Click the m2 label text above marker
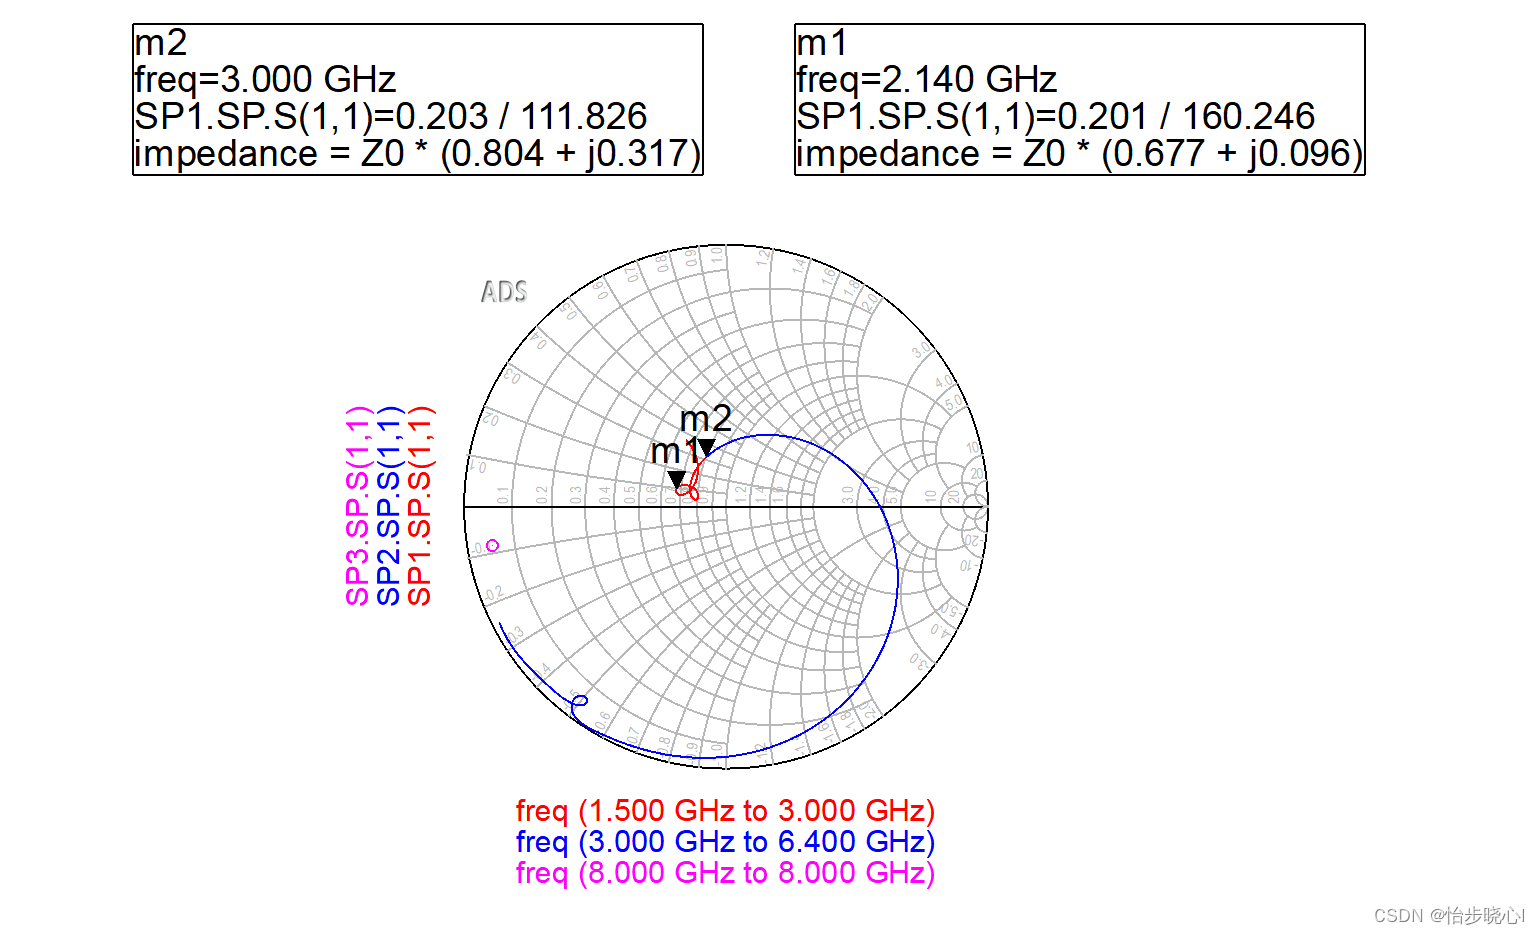 click(706, 418)
